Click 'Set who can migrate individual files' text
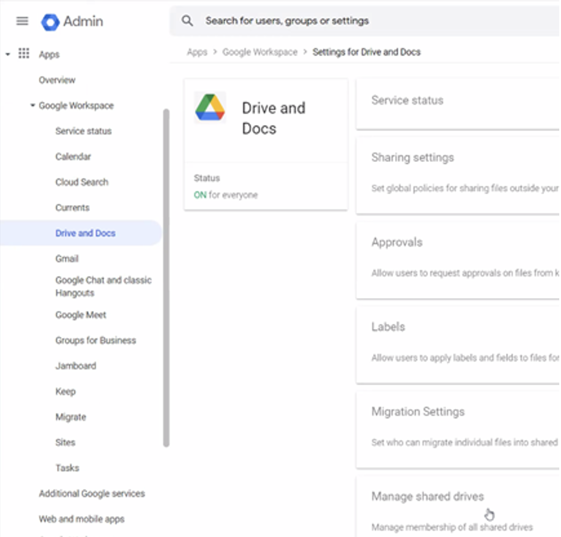Screen dimensions: 561x537 464,443
